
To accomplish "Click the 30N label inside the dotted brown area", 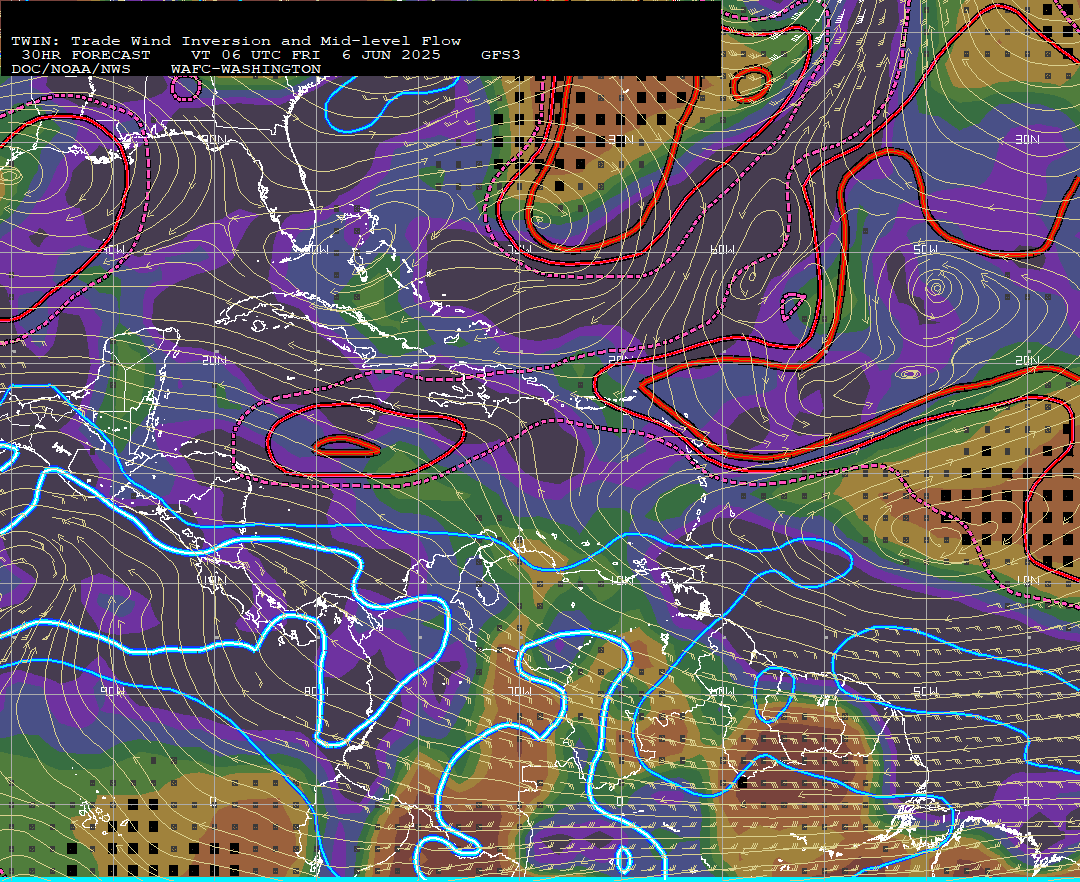I will tap(620, 140).
